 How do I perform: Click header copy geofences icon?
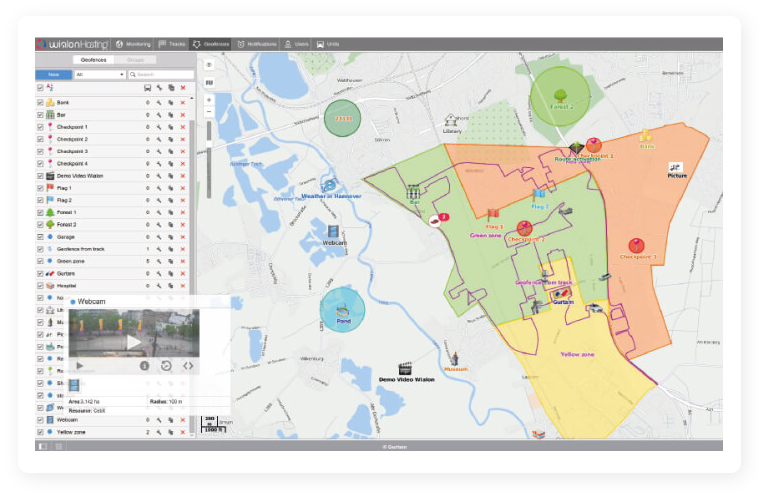tap(171, 88)
